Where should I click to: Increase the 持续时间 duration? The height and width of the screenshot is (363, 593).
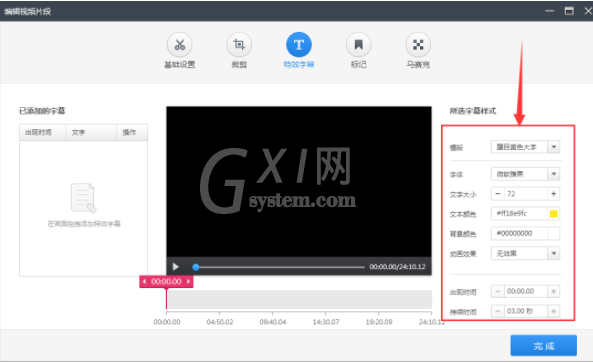[554, 311]
